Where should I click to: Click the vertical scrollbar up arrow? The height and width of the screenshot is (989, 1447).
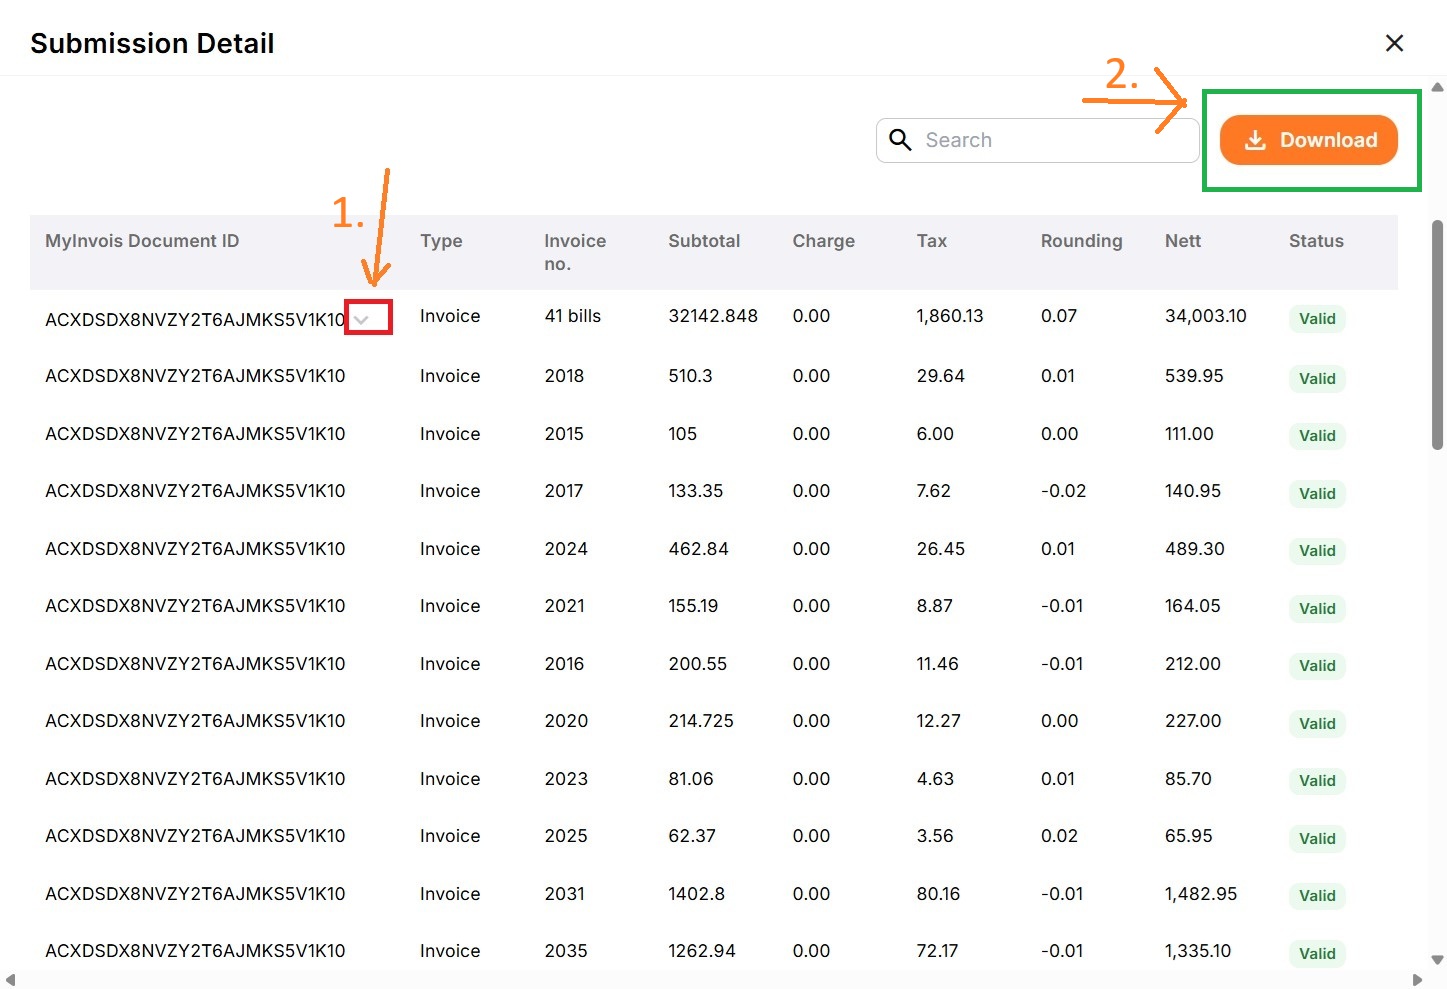point(1437,88)
